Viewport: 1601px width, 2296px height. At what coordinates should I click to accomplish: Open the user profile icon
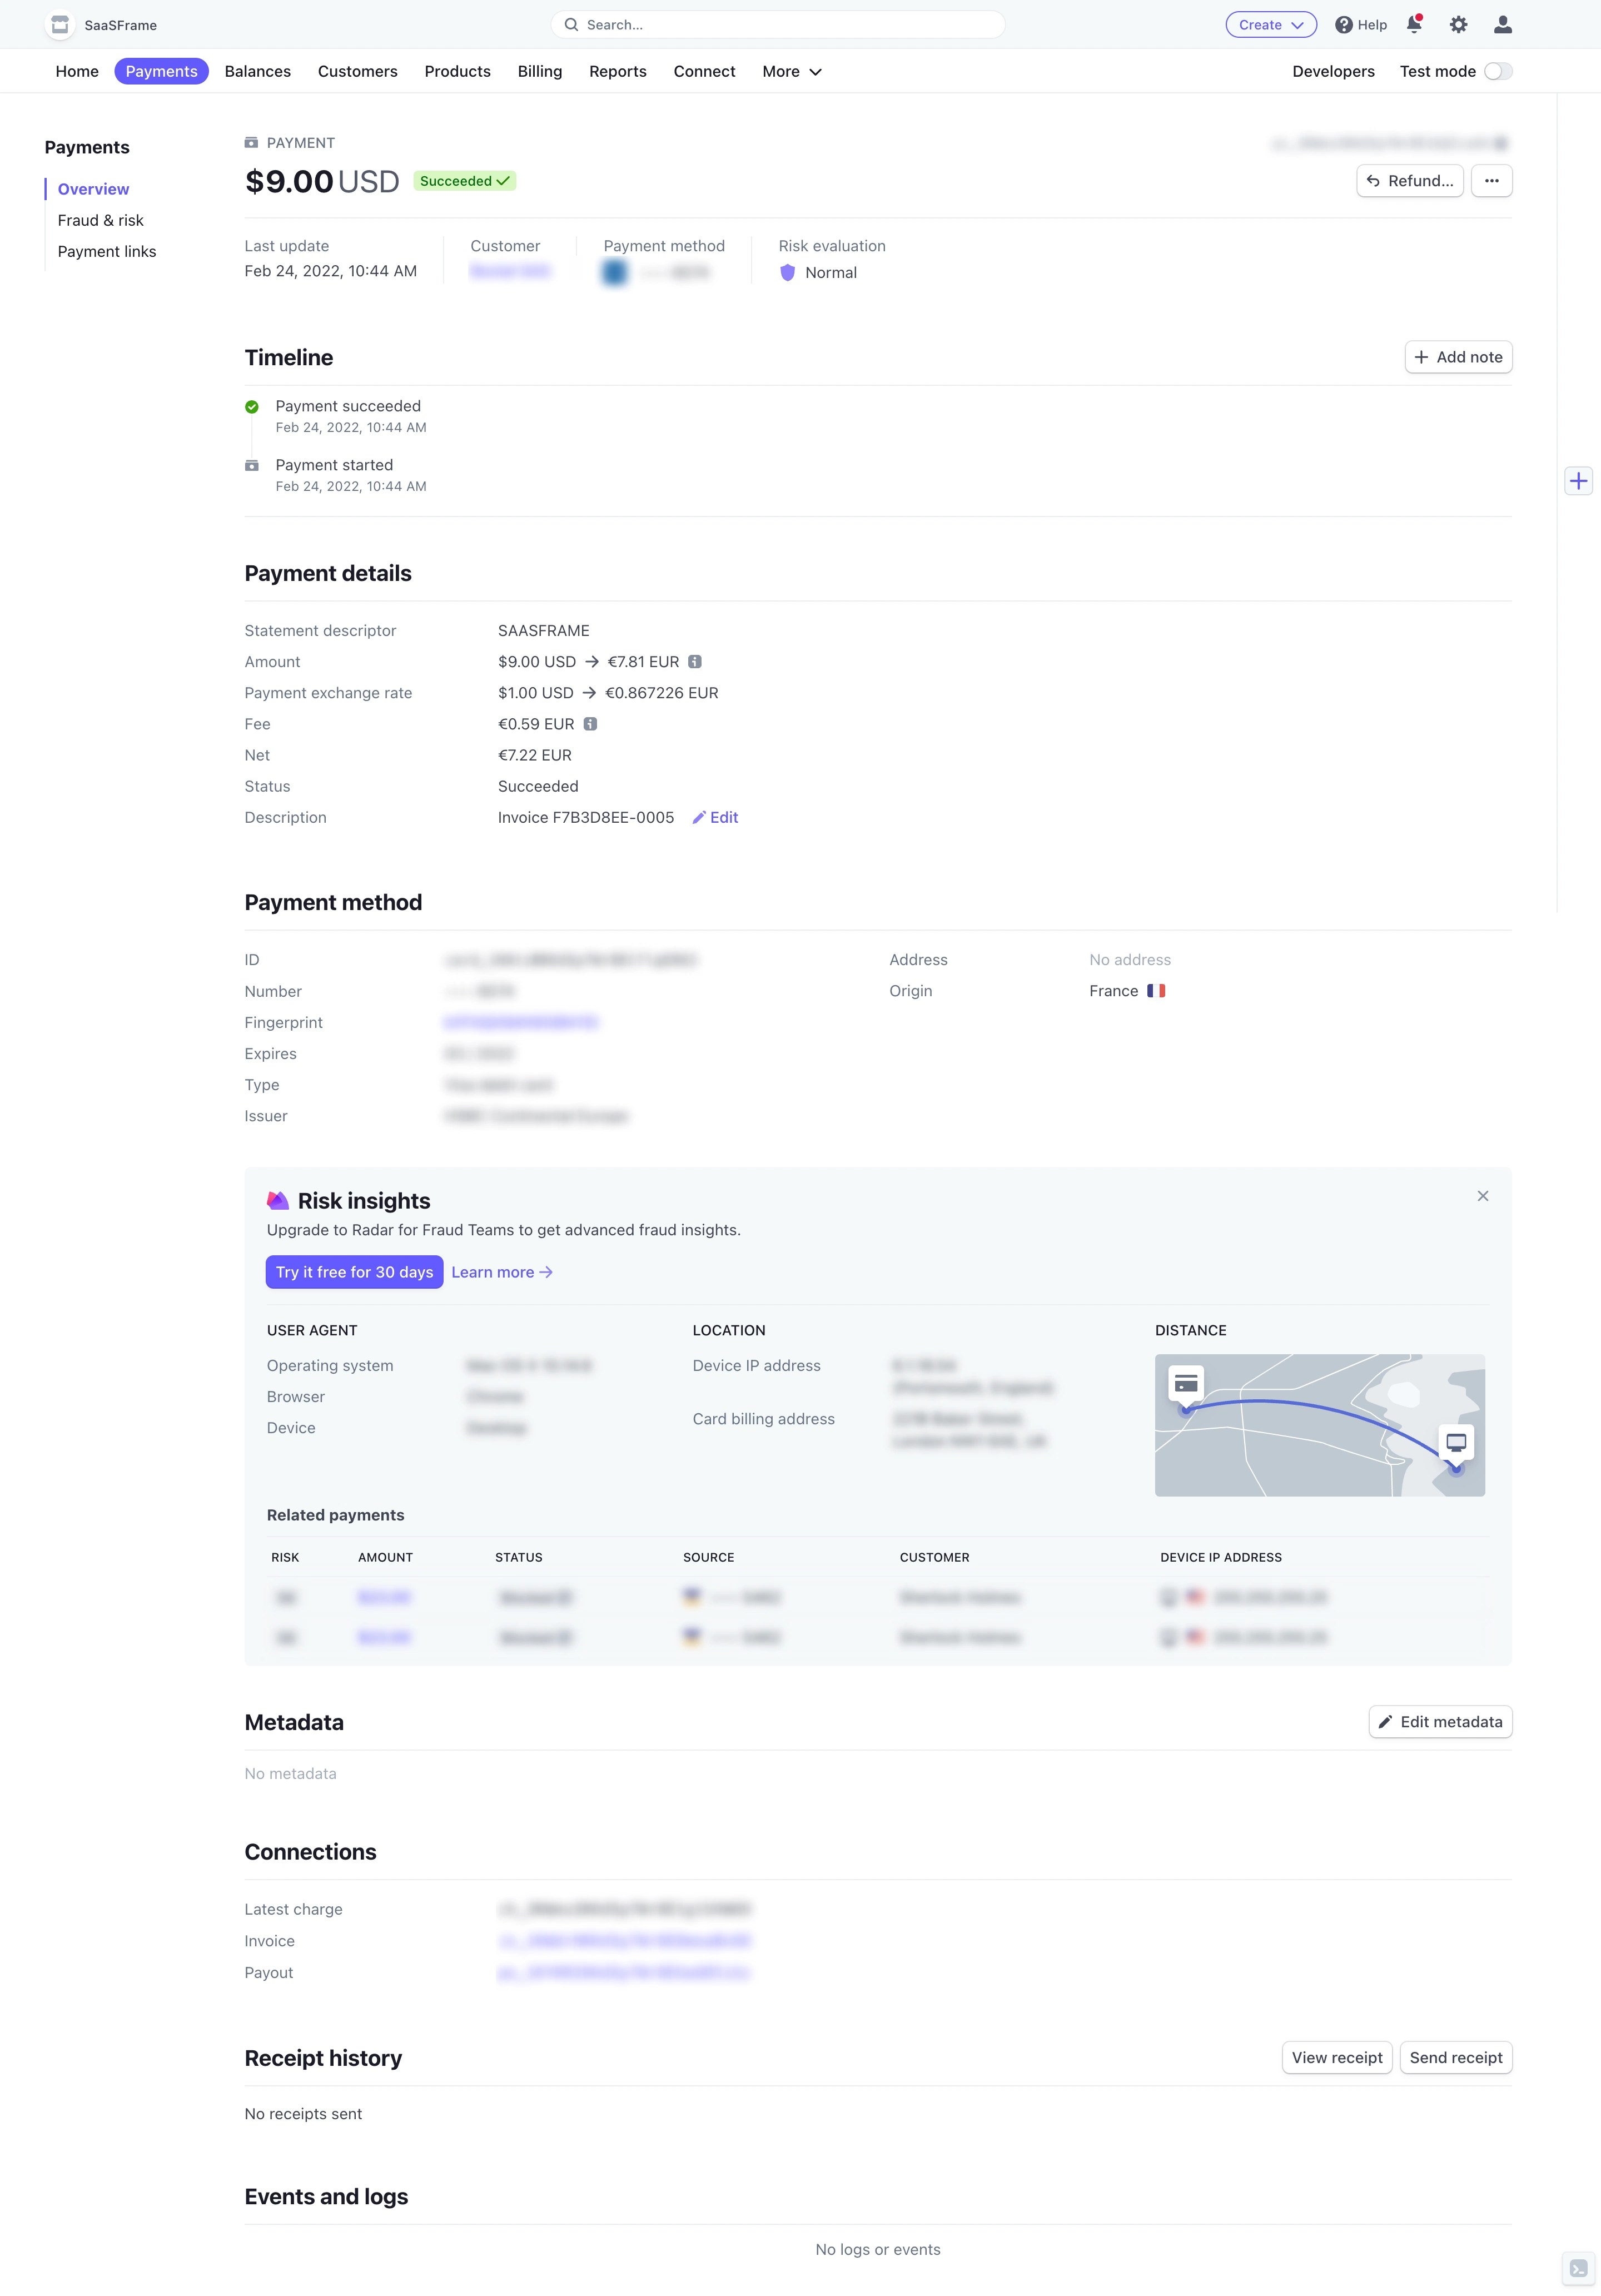tap(1502, 25)
